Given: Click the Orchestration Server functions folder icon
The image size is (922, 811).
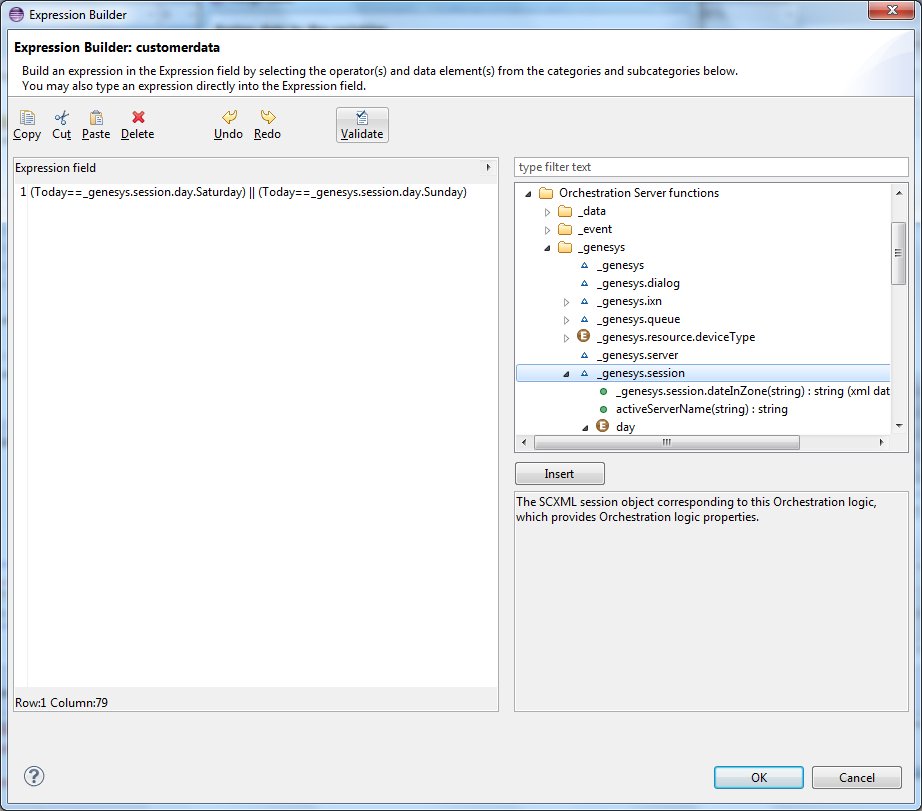Looking at the screenshot, I should coord(546,193).
